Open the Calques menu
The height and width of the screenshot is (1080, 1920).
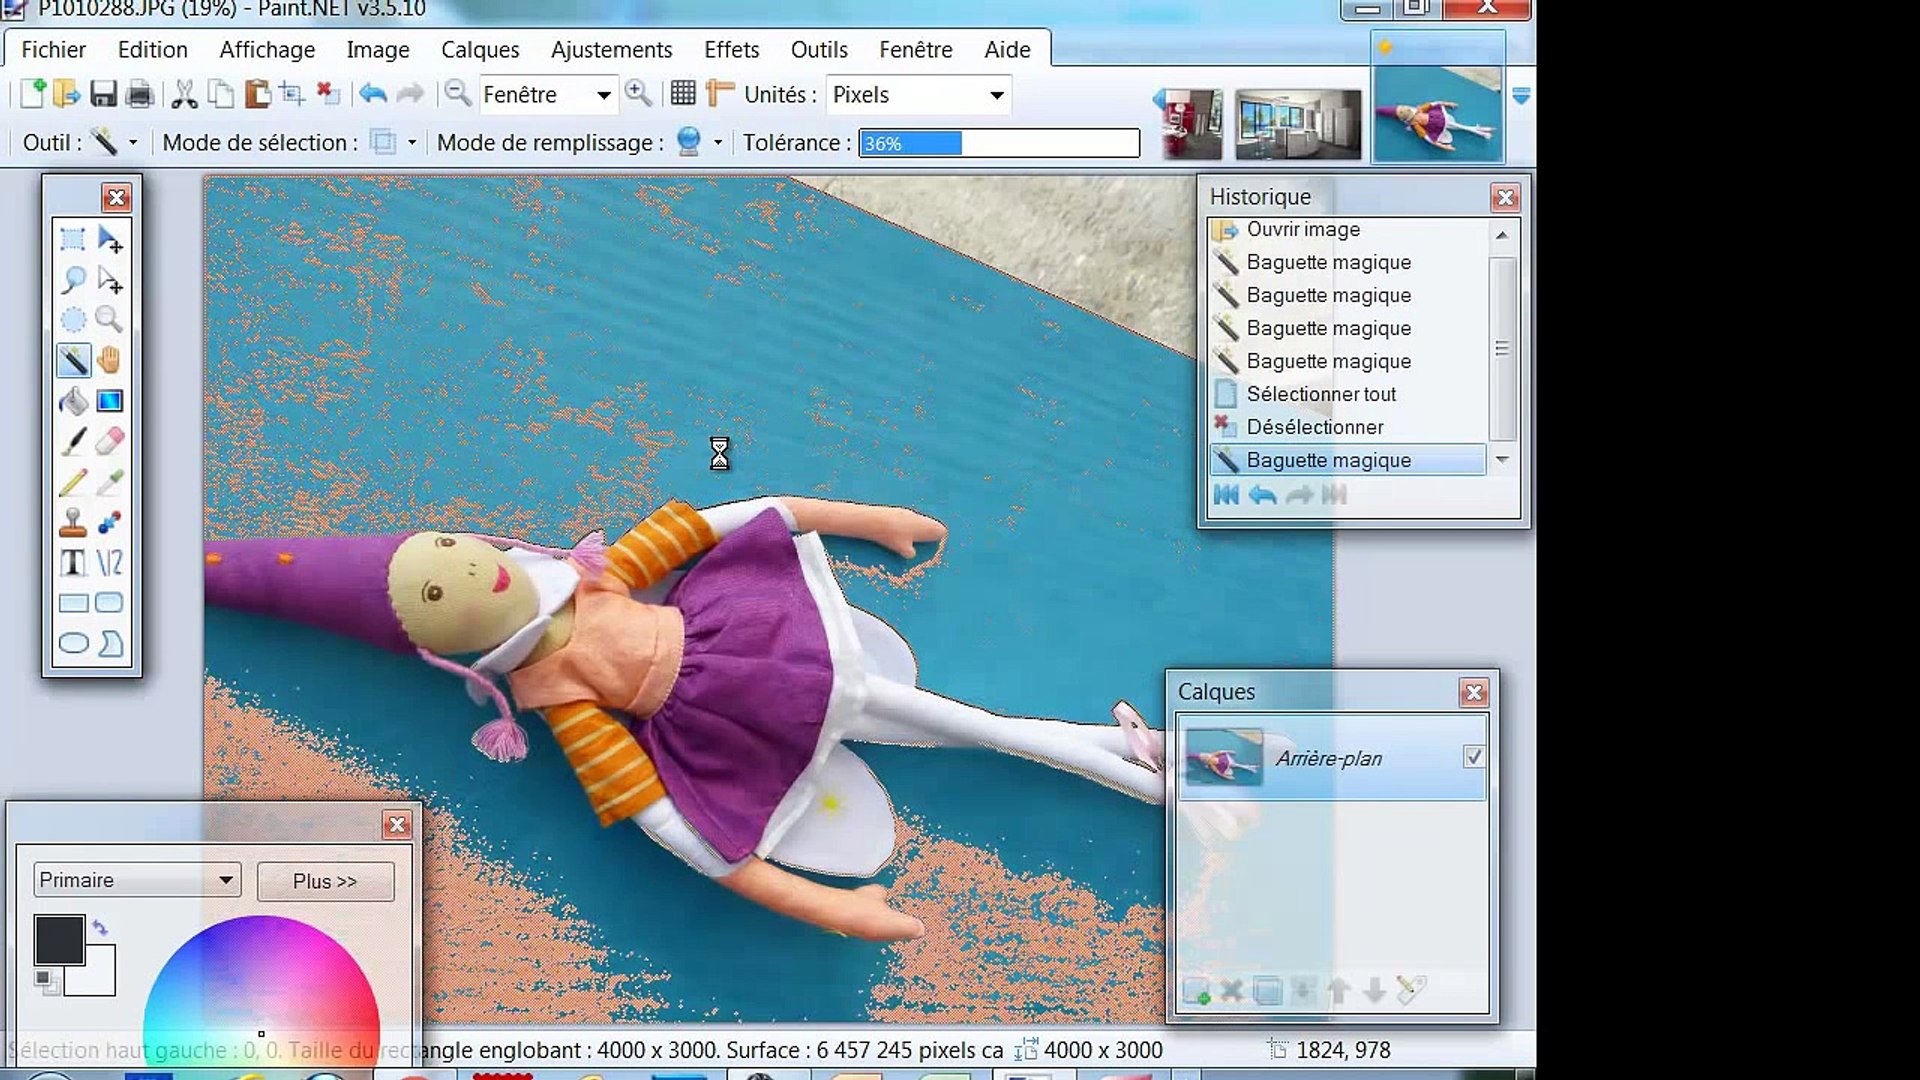[480, 50]
